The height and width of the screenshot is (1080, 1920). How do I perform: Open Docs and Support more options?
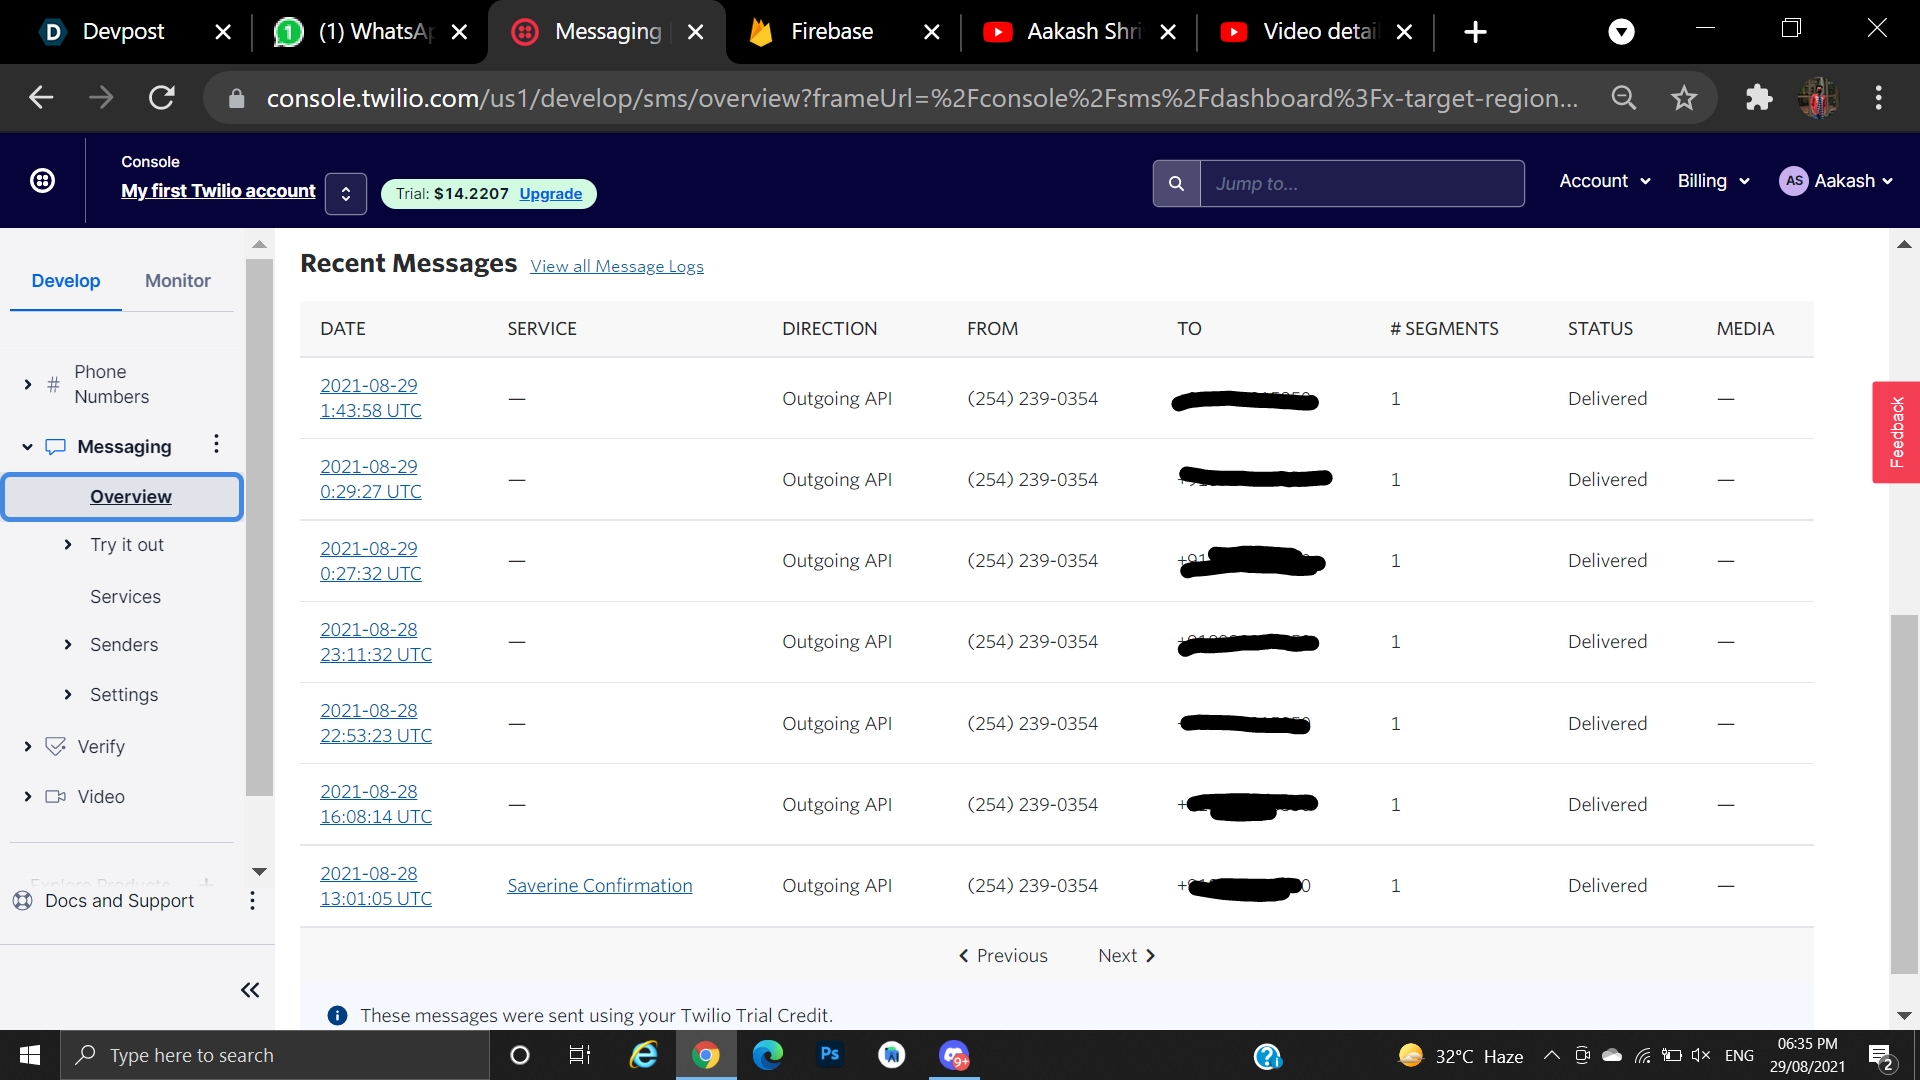(252, 901)
